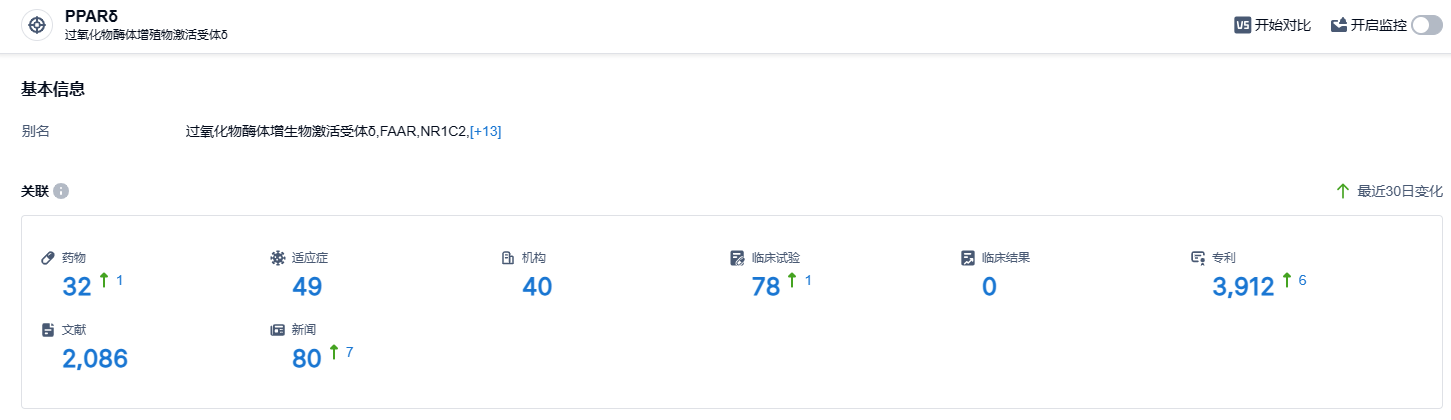The image size is (1451, 420).
Task: Click the 临床试验 icon
Action: [738, 258]
